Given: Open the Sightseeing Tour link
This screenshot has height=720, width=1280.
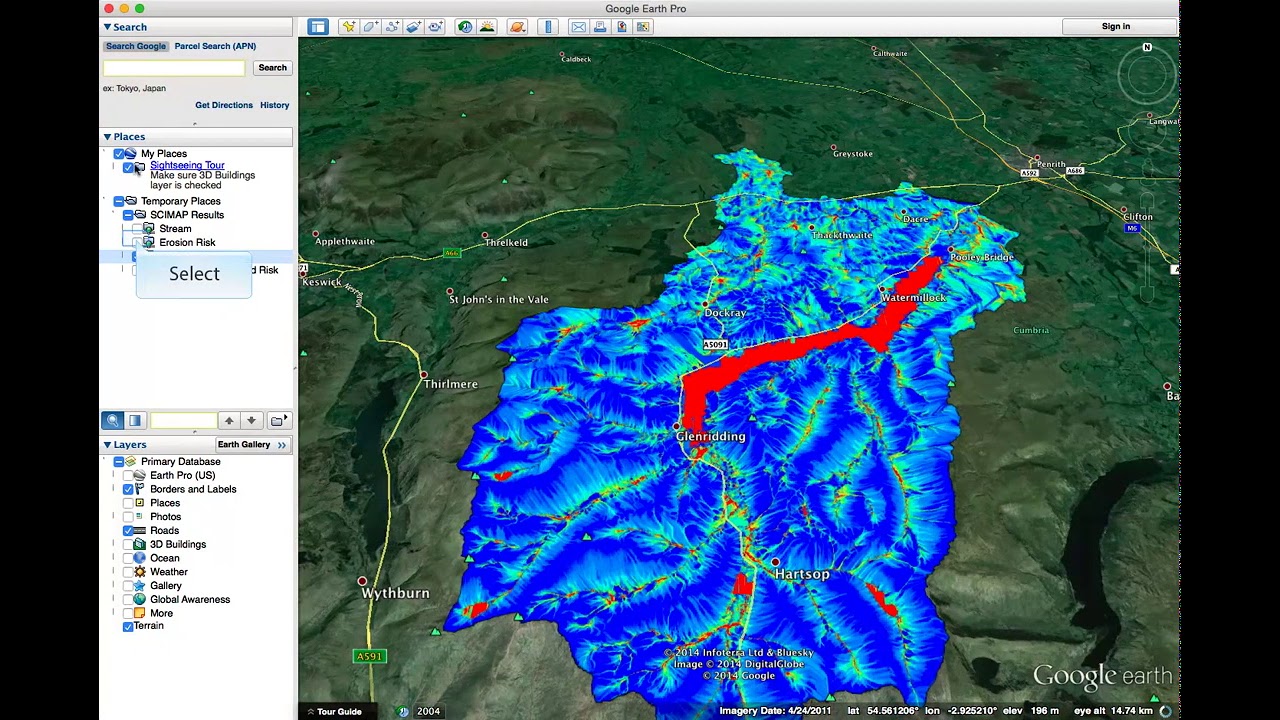Looking at the screenshot, I should click(x=187, y=165).
